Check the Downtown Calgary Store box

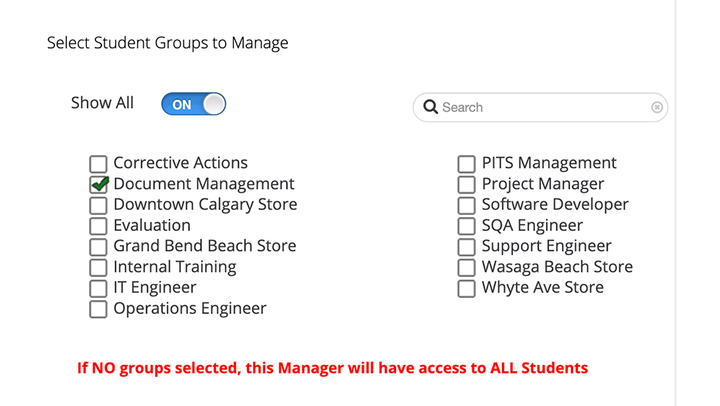[x=98, y=205]
